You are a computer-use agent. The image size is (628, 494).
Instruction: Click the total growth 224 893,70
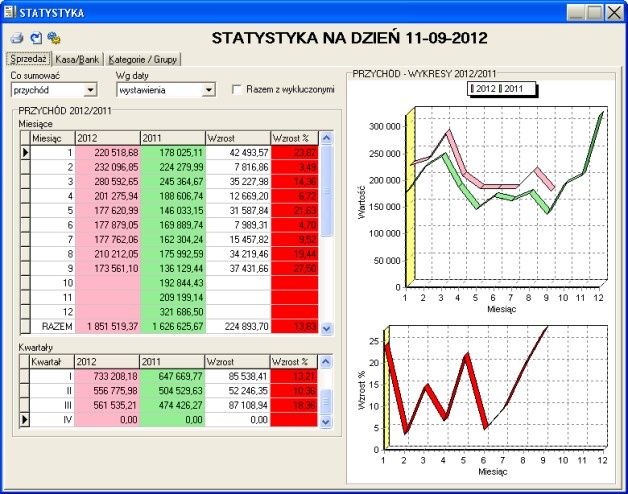238,326
